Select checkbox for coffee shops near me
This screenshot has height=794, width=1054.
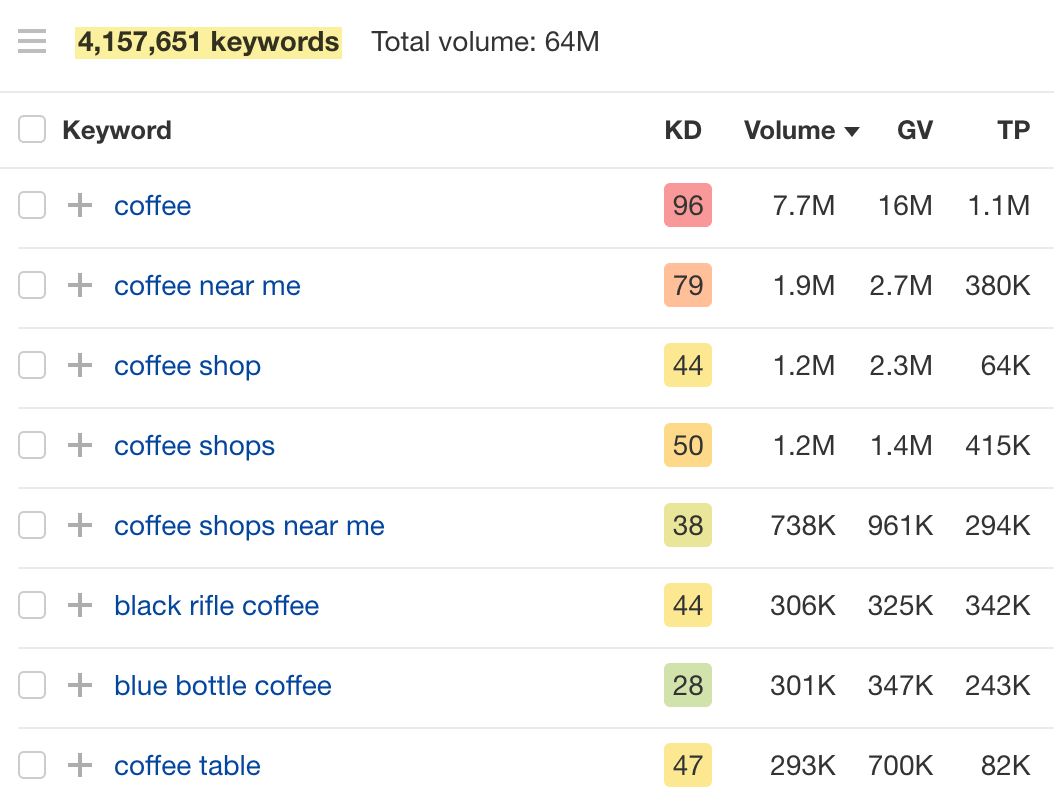click(x=32, y=526)
